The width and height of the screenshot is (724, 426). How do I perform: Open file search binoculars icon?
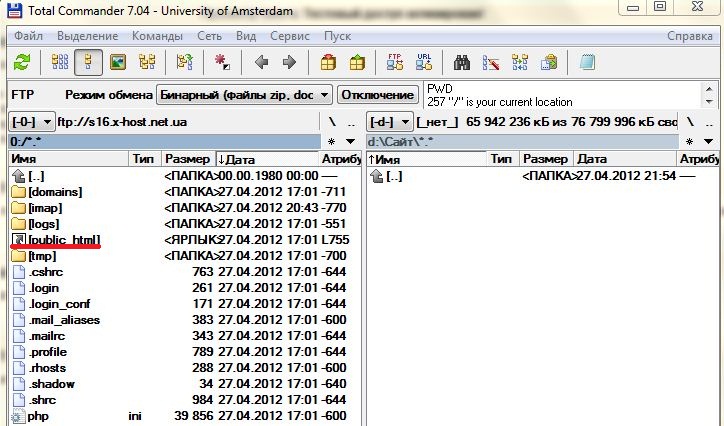(462, 62)
